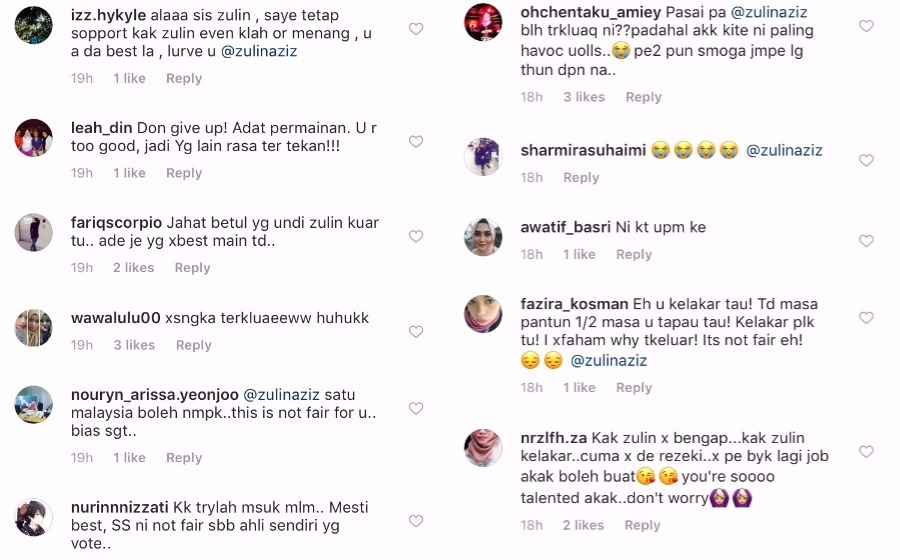Like ohchentaku_amiey's comment heart
The height and width of the screenshot is (560, 900).
(866, 26)
